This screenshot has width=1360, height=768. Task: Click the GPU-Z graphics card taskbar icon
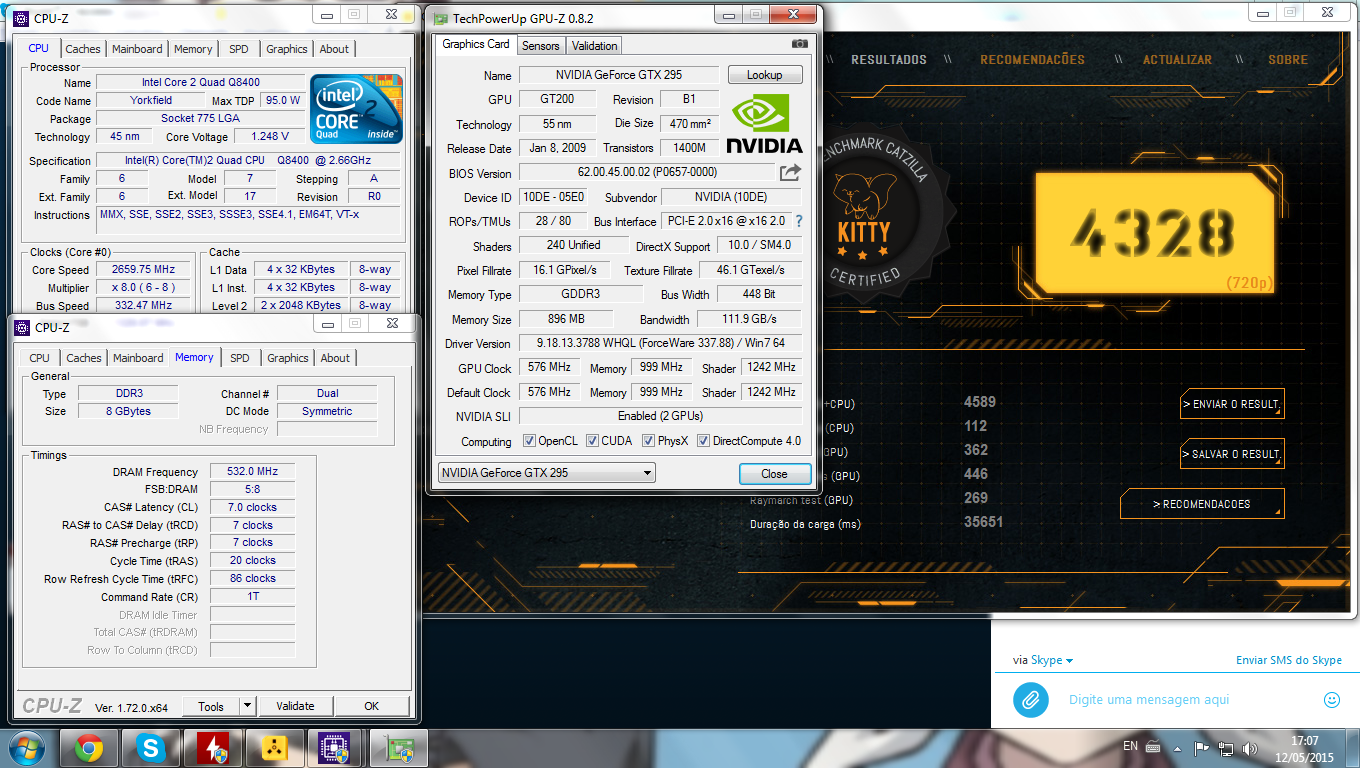(398, 747)
